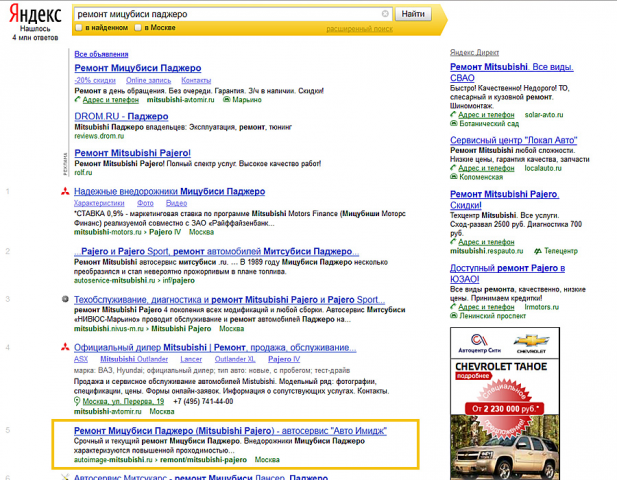617x480 pixels.
Task: Click the Mitsubishi favicon next to Надежные внедорожники result
Action: coord(65,192)
